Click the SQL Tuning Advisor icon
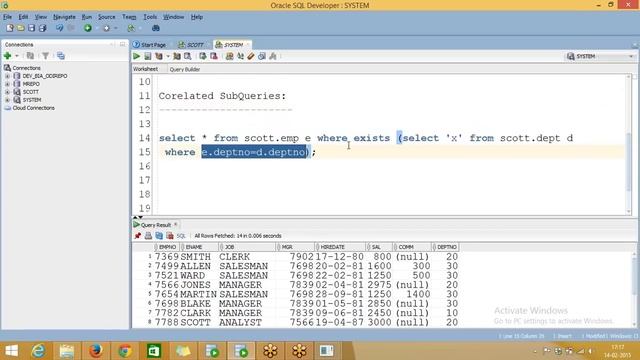The height and width of the screenshot is (360, 640). [x=188, y=56]
